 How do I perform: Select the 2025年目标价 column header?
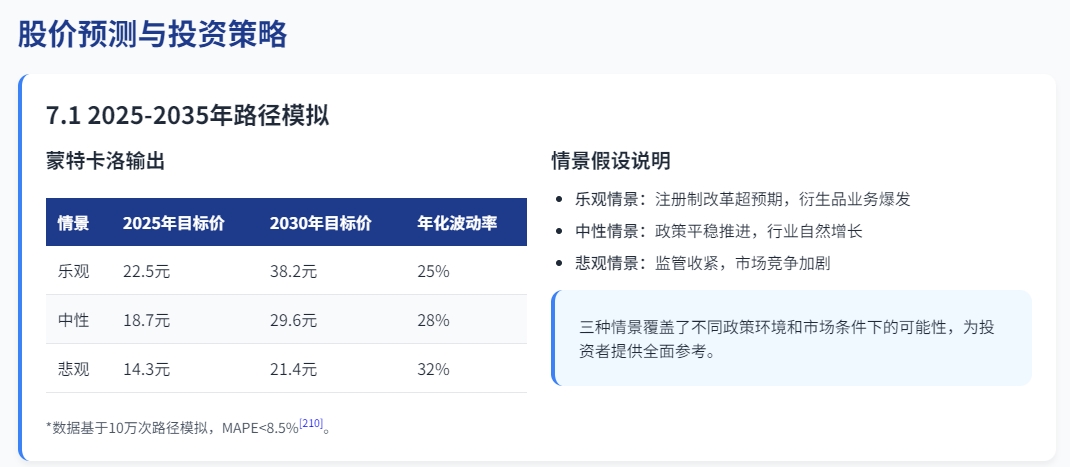173,223
